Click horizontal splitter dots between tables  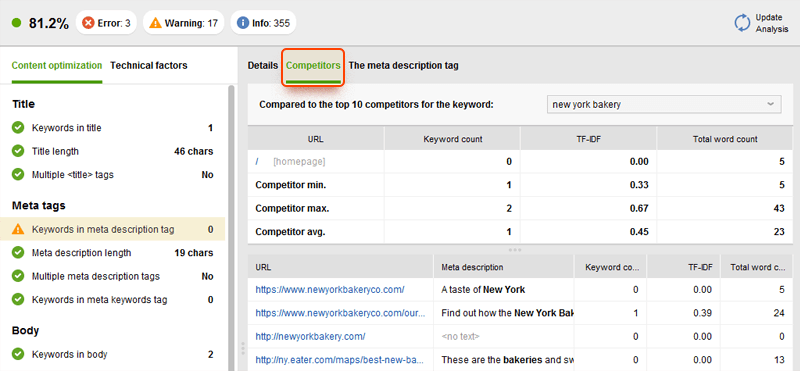click(515, 250)
